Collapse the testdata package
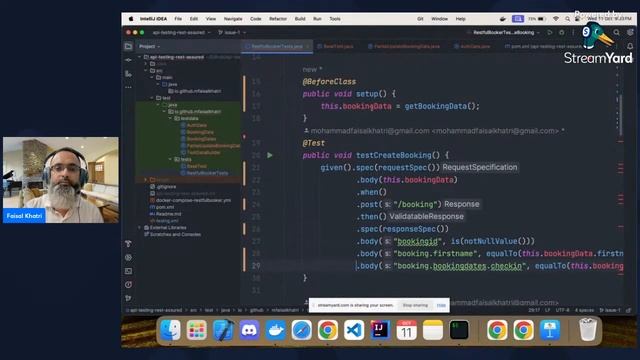Image resolution: width=640 pixels, height=360 pixels. (171, 118)
